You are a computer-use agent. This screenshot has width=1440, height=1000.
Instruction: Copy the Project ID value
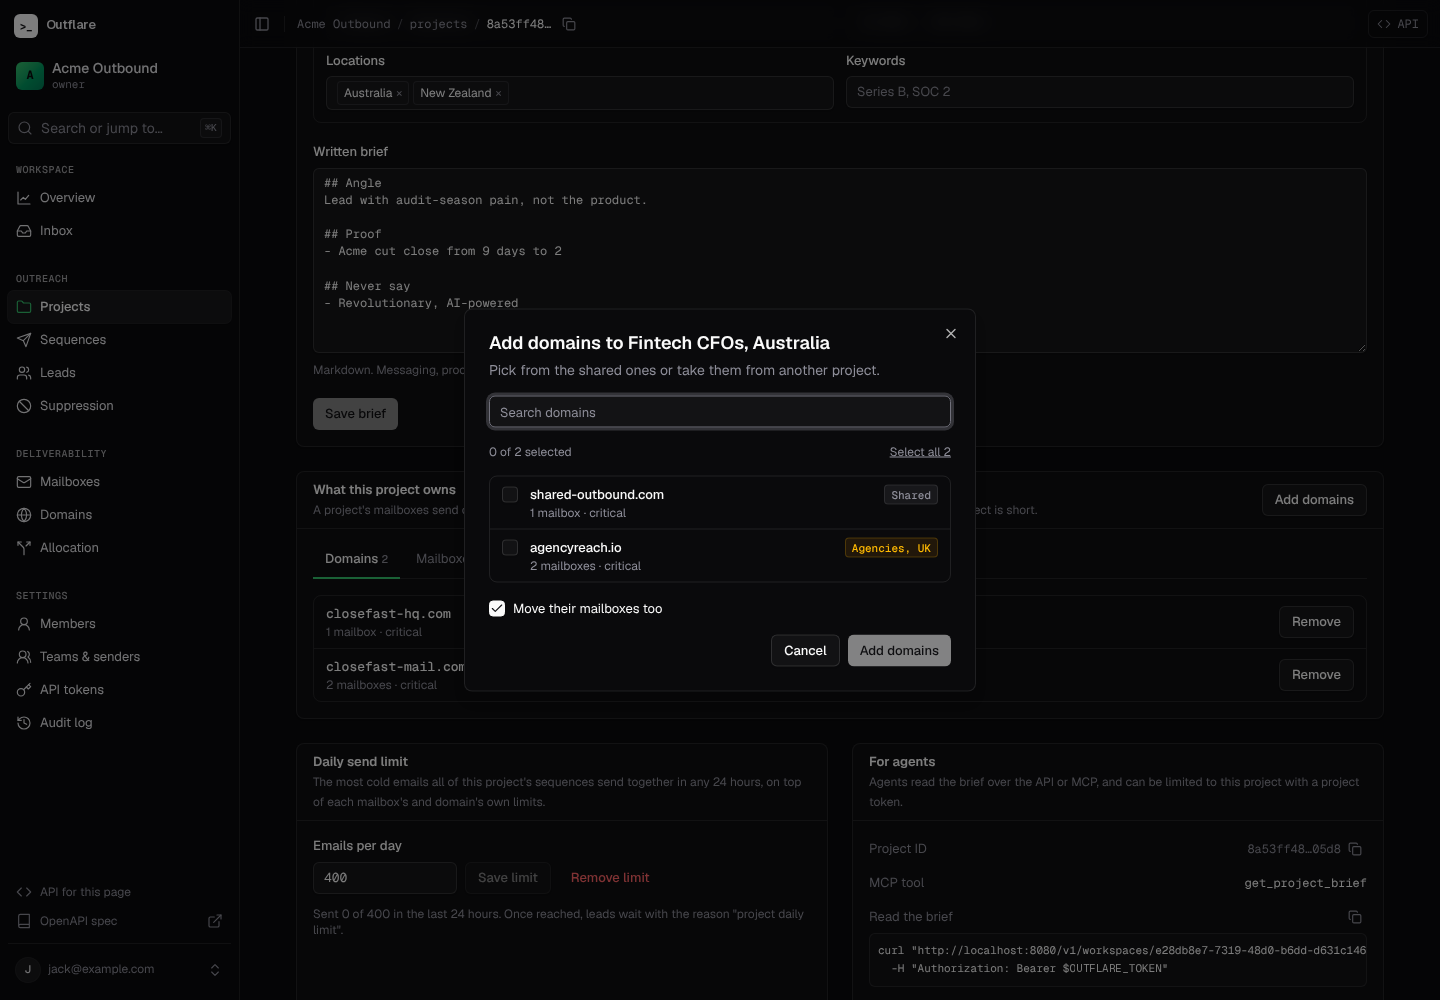pyautogui.click(x=1355, y=849)
